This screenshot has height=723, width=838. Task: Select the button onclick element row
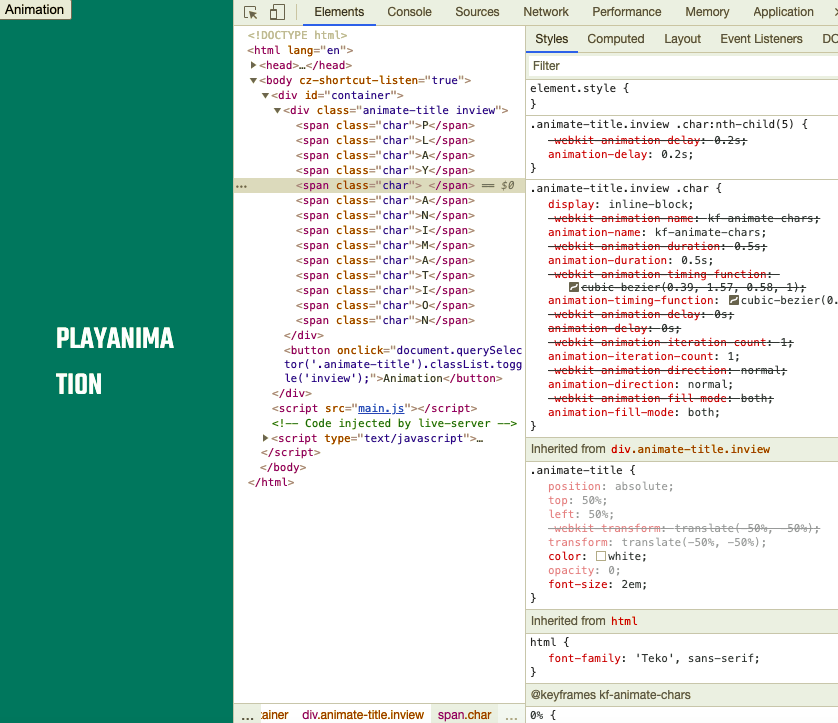point(403,364)
